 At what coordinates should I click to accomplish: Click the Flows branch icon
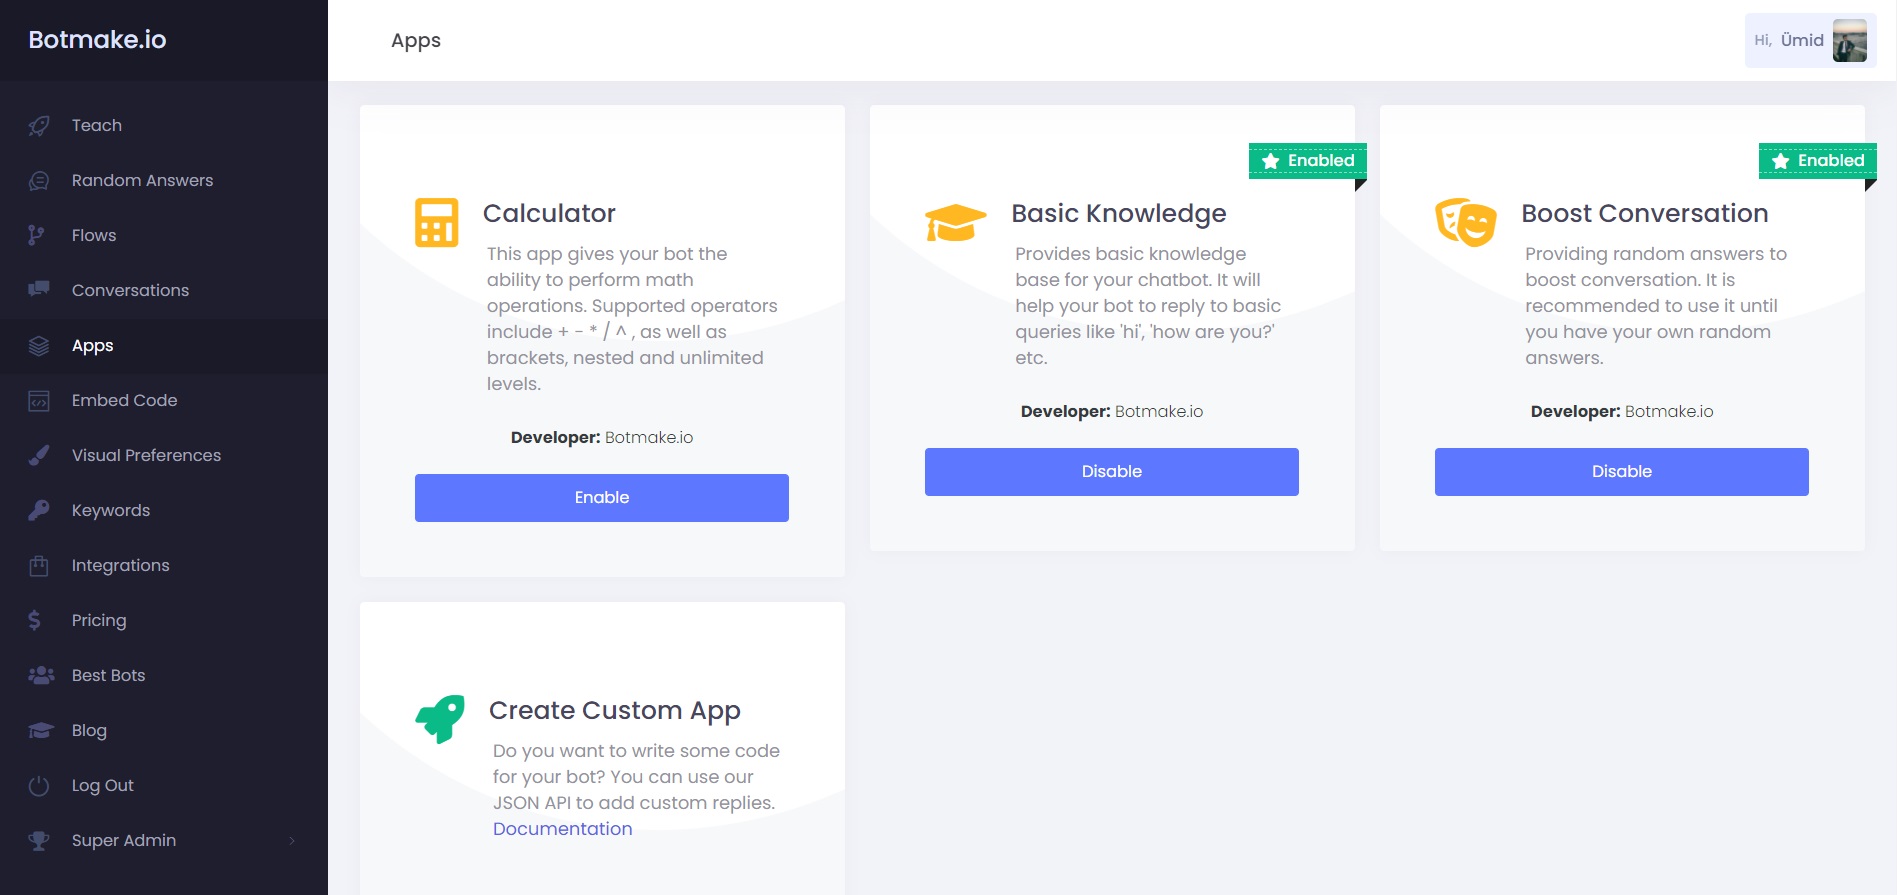point(36,235)
